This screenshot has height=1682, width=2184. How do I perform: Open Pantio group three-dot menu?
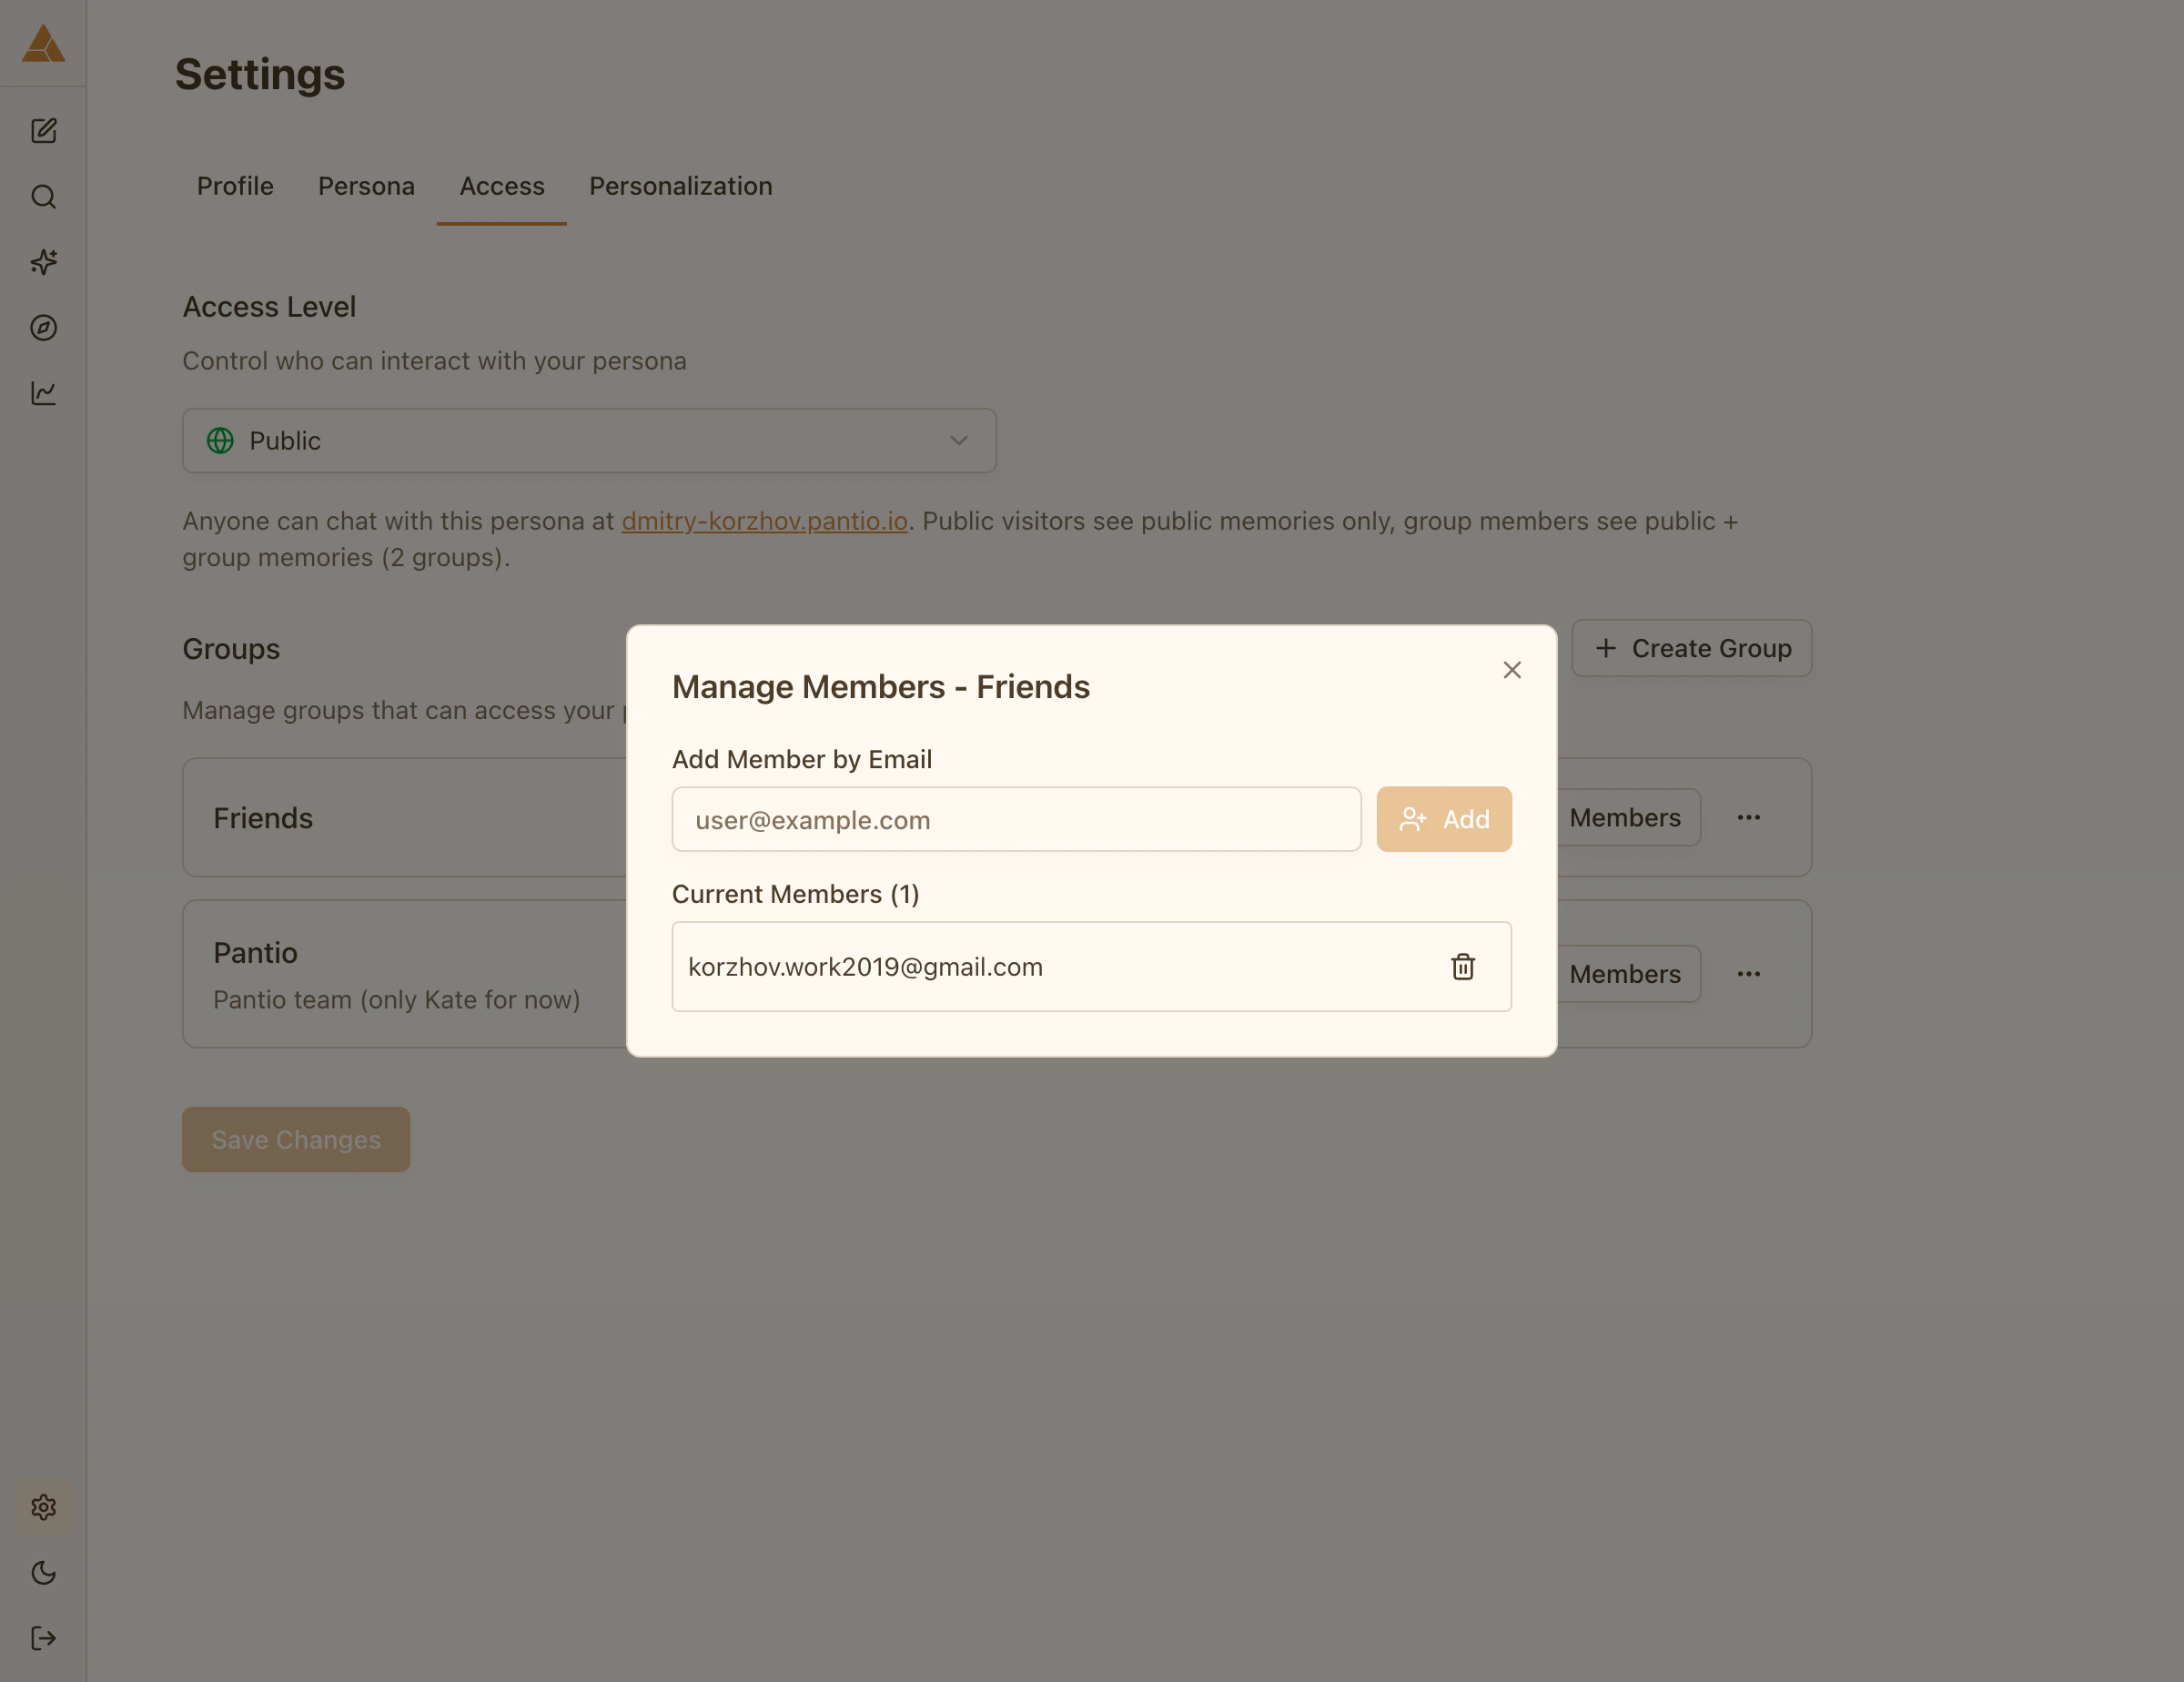1748,974
